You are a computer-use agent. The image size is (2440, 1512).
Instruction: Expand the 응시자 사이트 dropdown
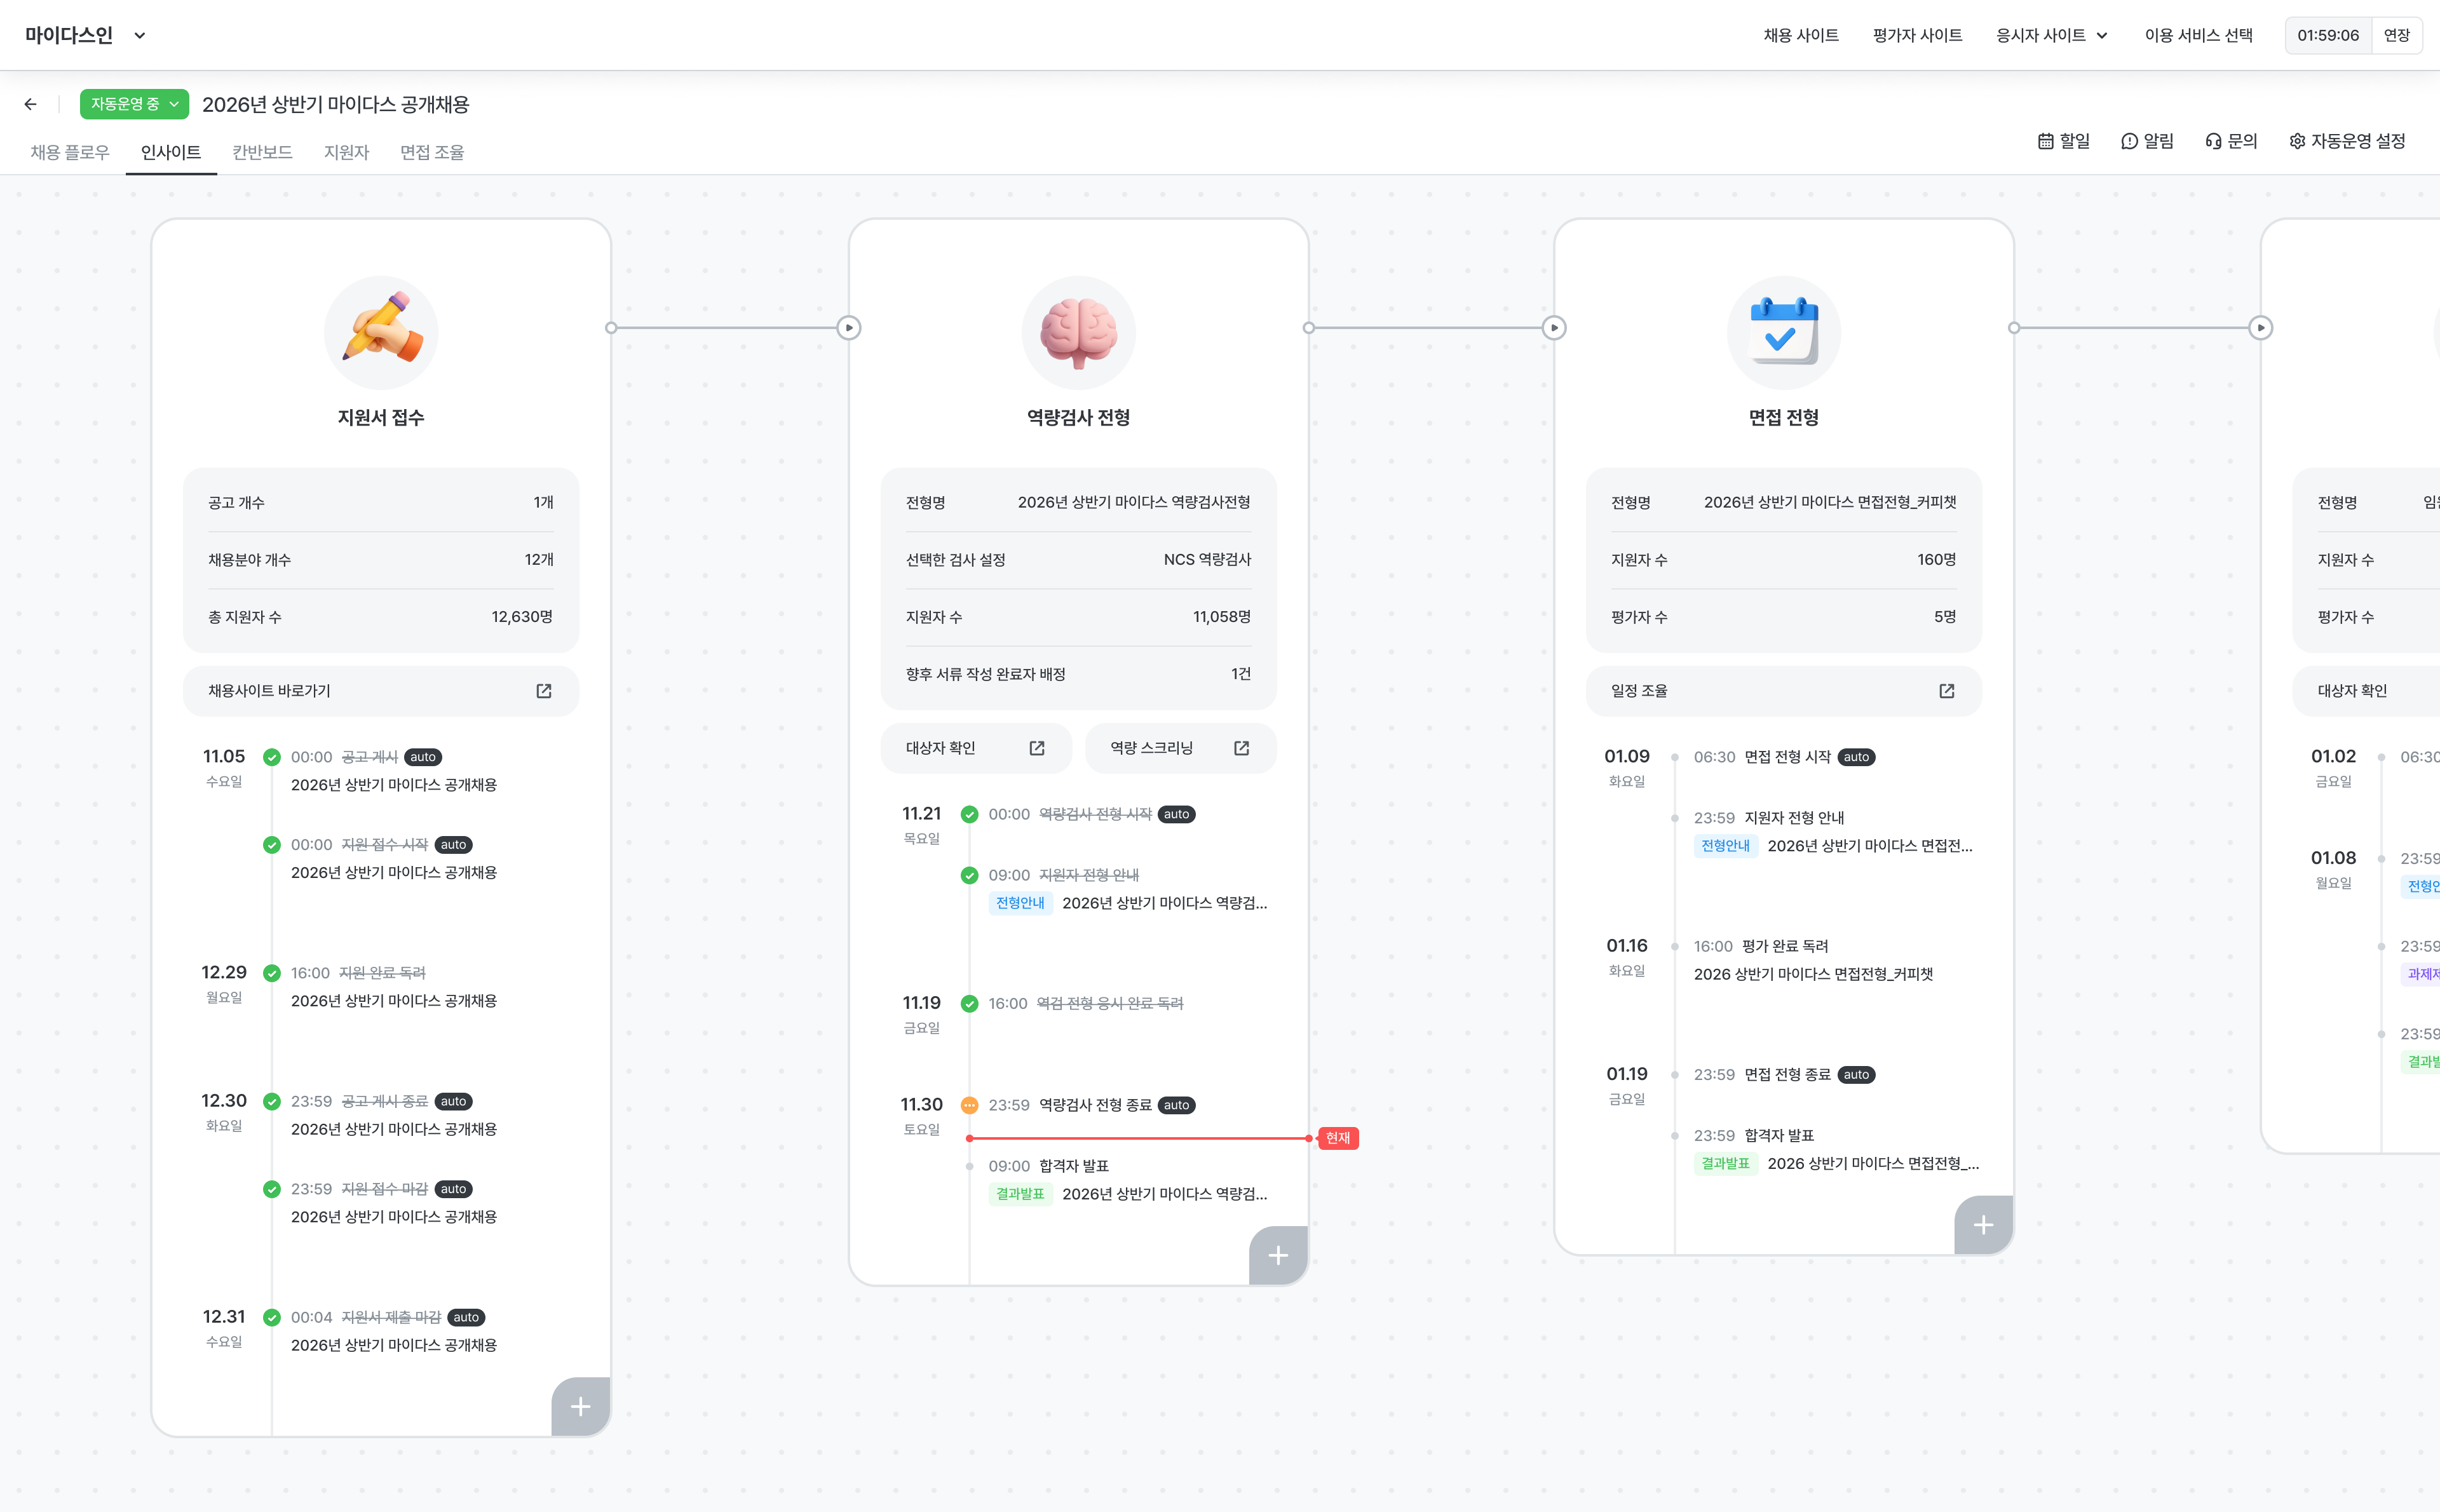(2052, 35)
